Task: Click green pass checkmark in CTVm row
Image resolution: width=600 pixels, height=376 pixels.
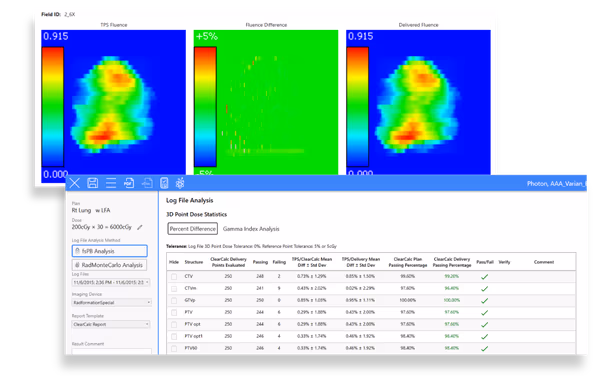Action: coord(484,289)
